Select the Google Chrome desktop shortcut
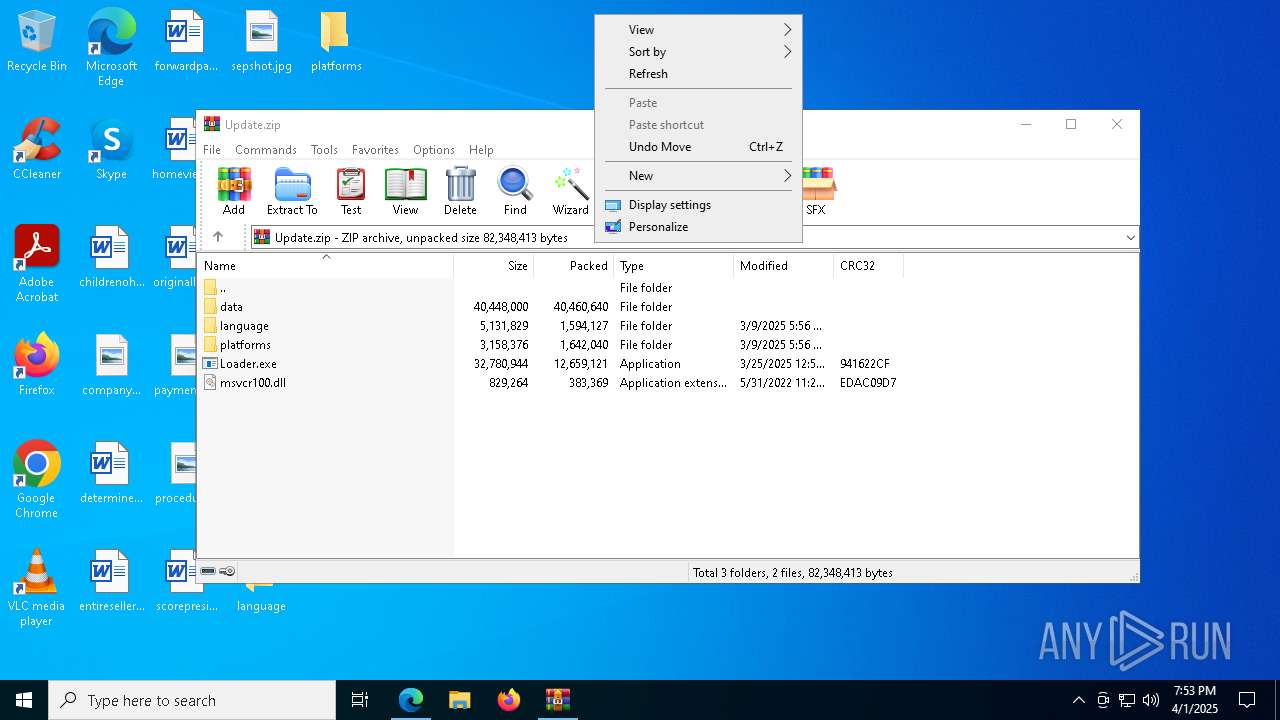The image size is (1280, 720). click(x=37, y=479)
